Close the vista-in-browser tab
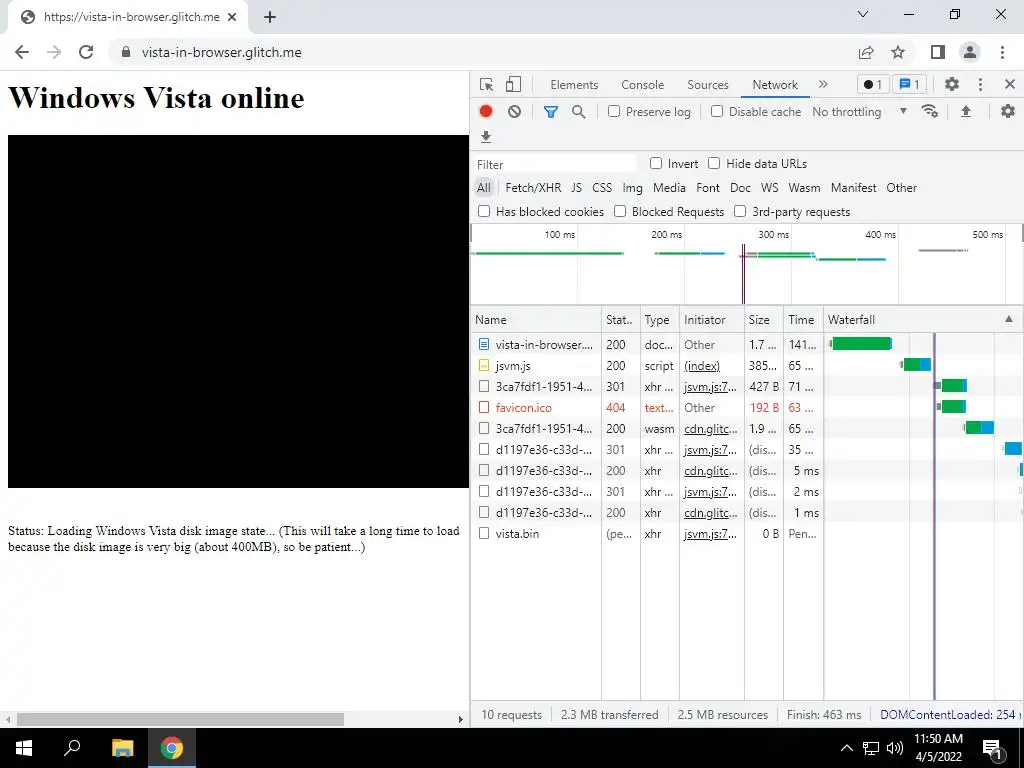 (232, 17)
